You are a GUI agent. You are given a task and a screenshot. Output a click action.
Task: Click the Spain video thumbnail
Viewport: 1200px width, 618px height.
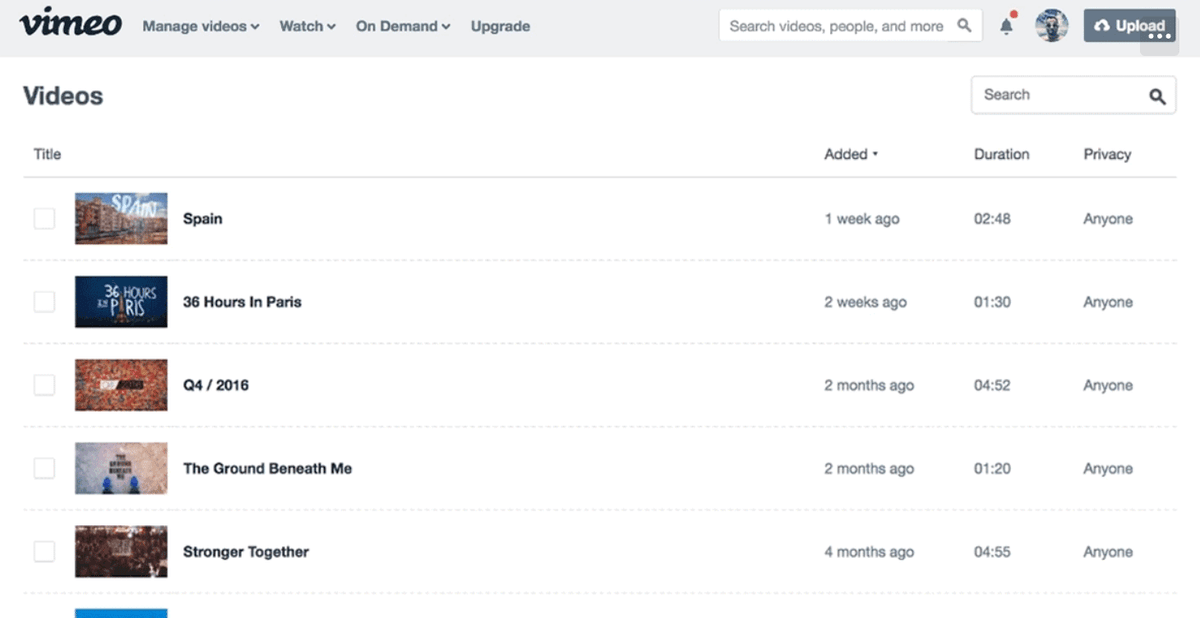click(x=121, y=218)
